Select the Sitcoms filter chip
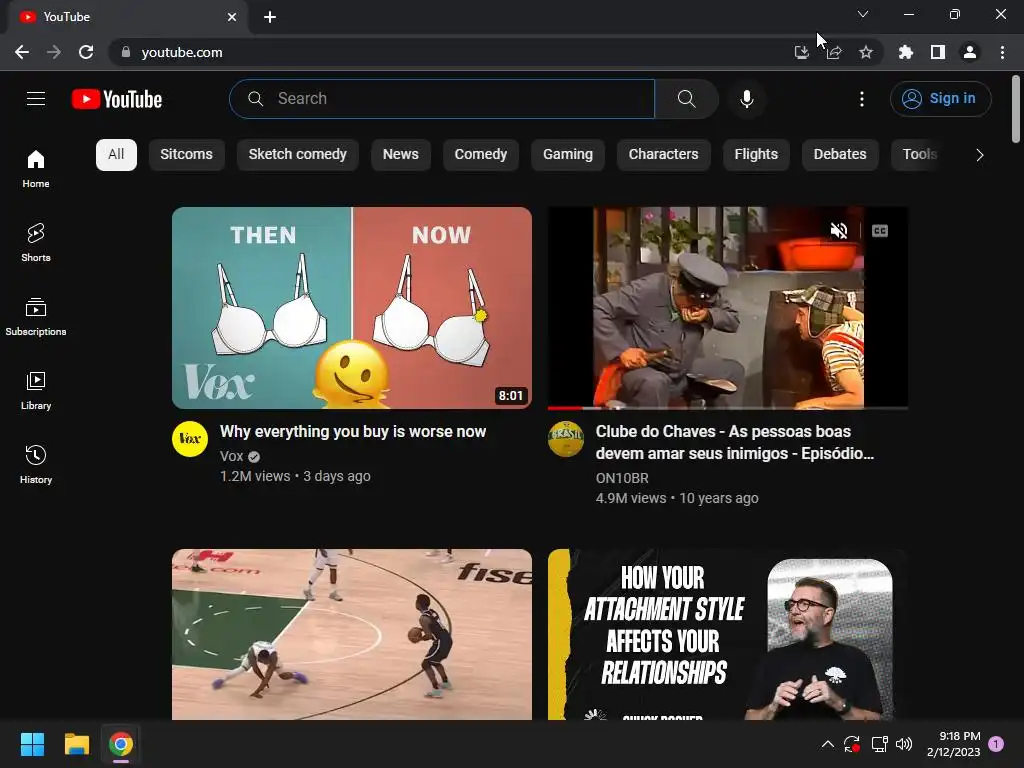This screenshot has width=1024, height=768. (x=186, y=155)
